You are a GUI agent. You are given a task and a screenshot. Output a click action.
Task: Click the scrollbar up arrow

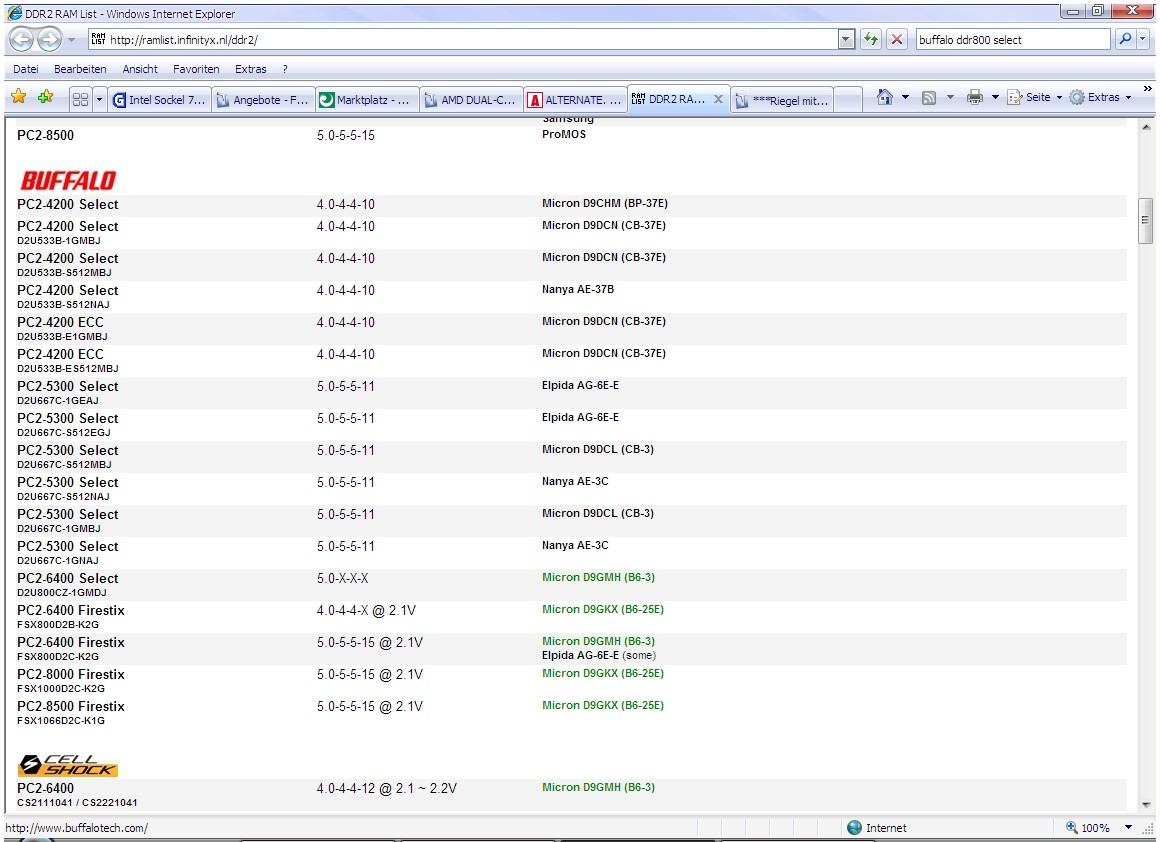point(1145,127)
